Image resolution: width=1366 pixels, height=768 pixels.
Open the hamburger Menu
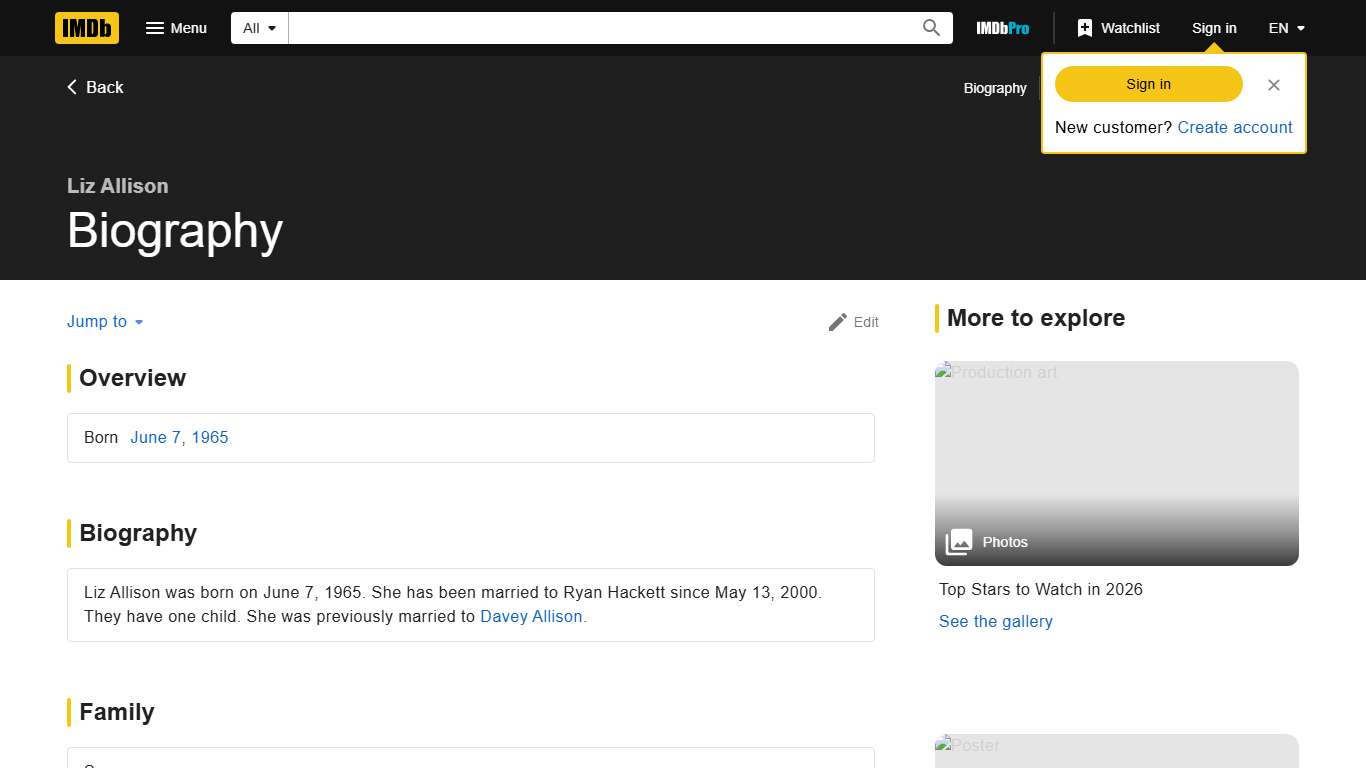pyautogui.click(x=176, y=28)
